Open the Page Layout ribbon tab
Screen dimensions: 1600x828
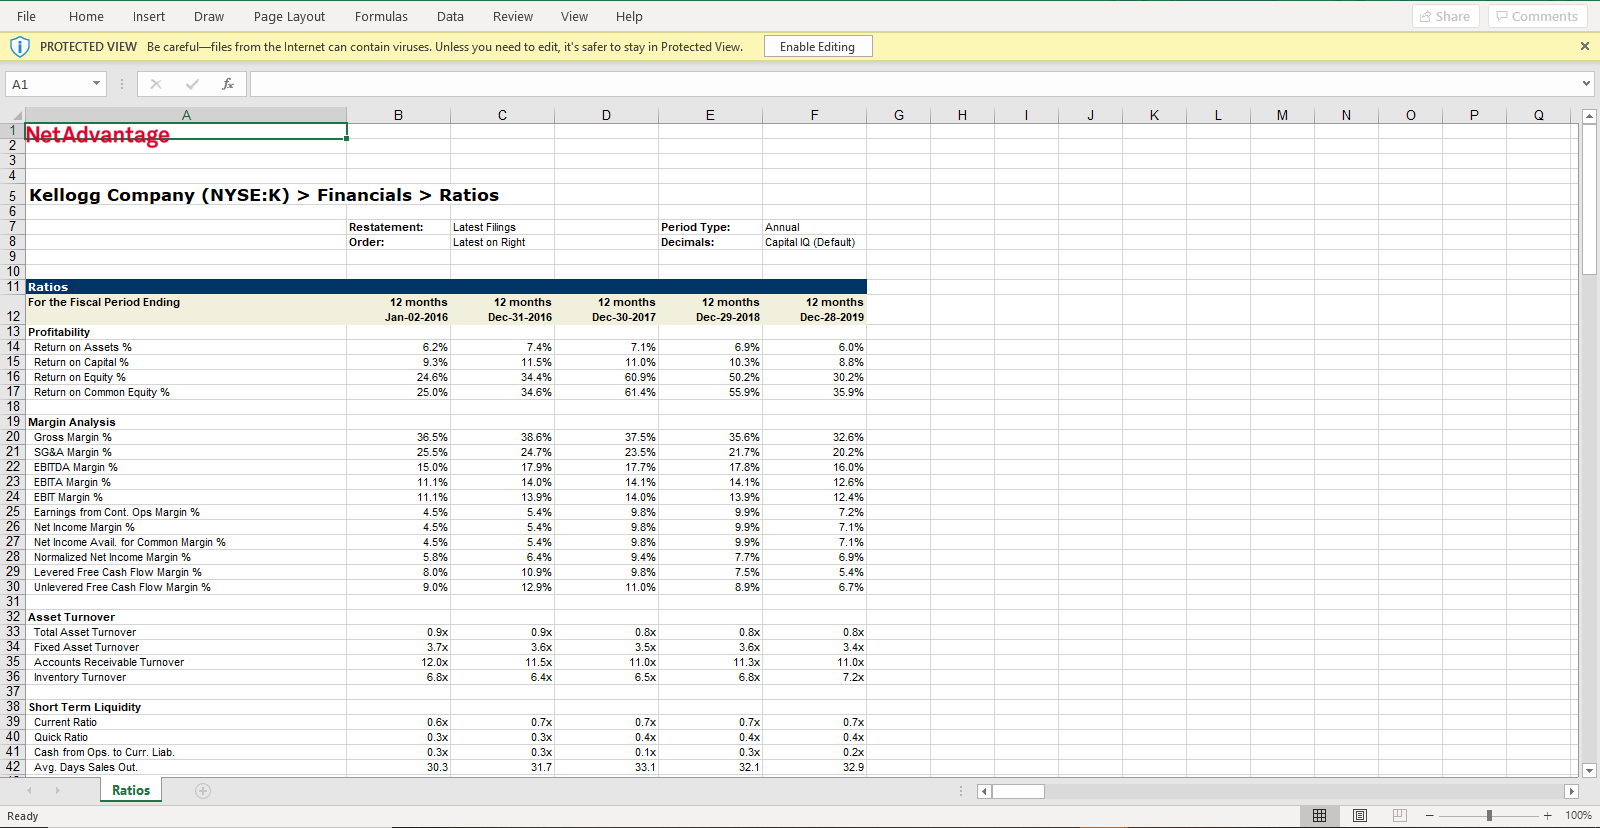pos(289,16)
